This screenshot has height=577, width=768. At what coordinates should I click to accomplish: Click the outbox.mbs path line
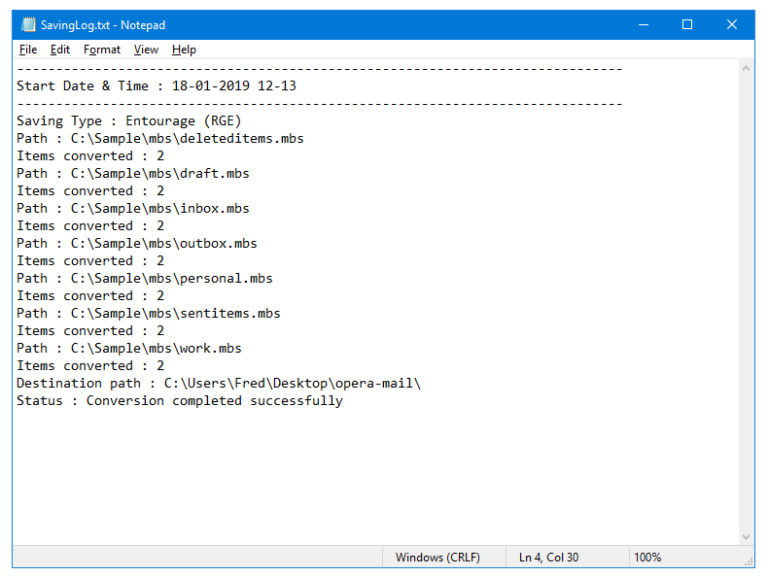click(x=137, y=243)
